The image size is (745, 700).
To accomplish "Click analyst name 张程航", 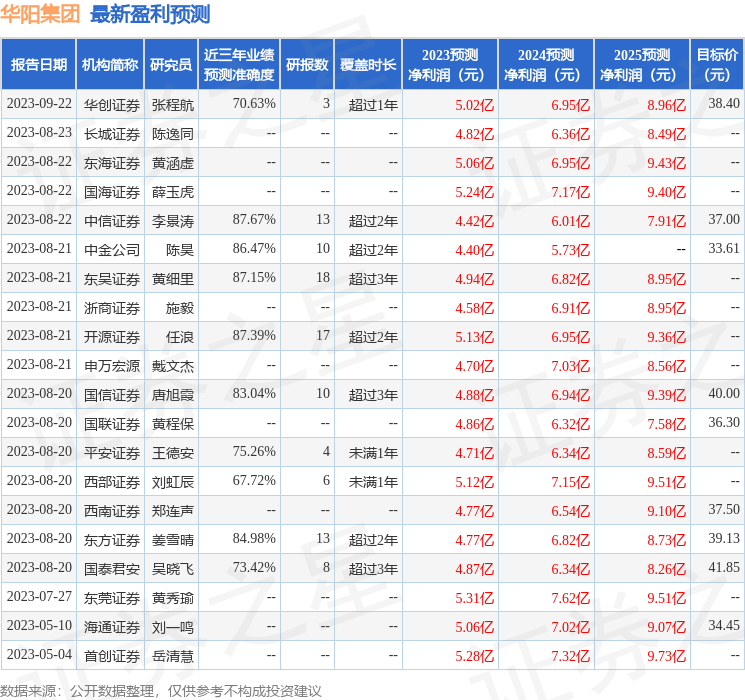I will (173, 105).
